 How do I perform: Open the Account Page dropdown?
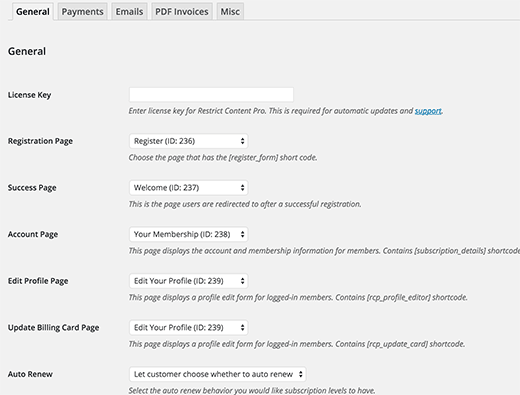coord(189,234)
